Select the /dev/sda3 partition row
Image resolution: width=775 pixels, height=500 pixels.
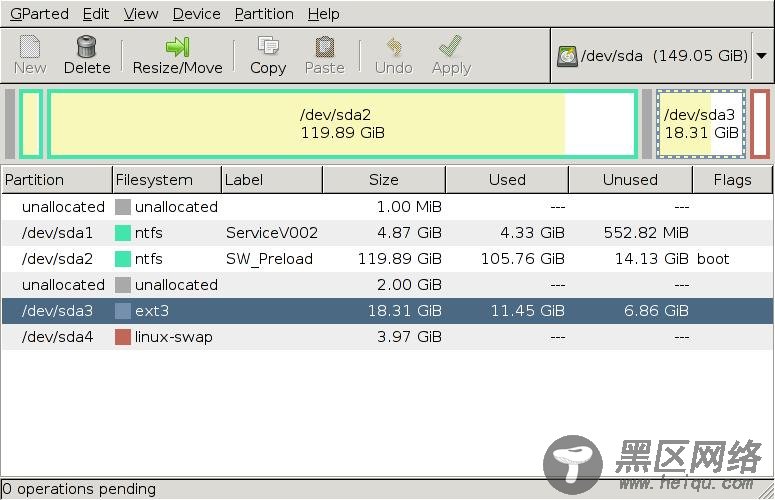pos(387,311)
